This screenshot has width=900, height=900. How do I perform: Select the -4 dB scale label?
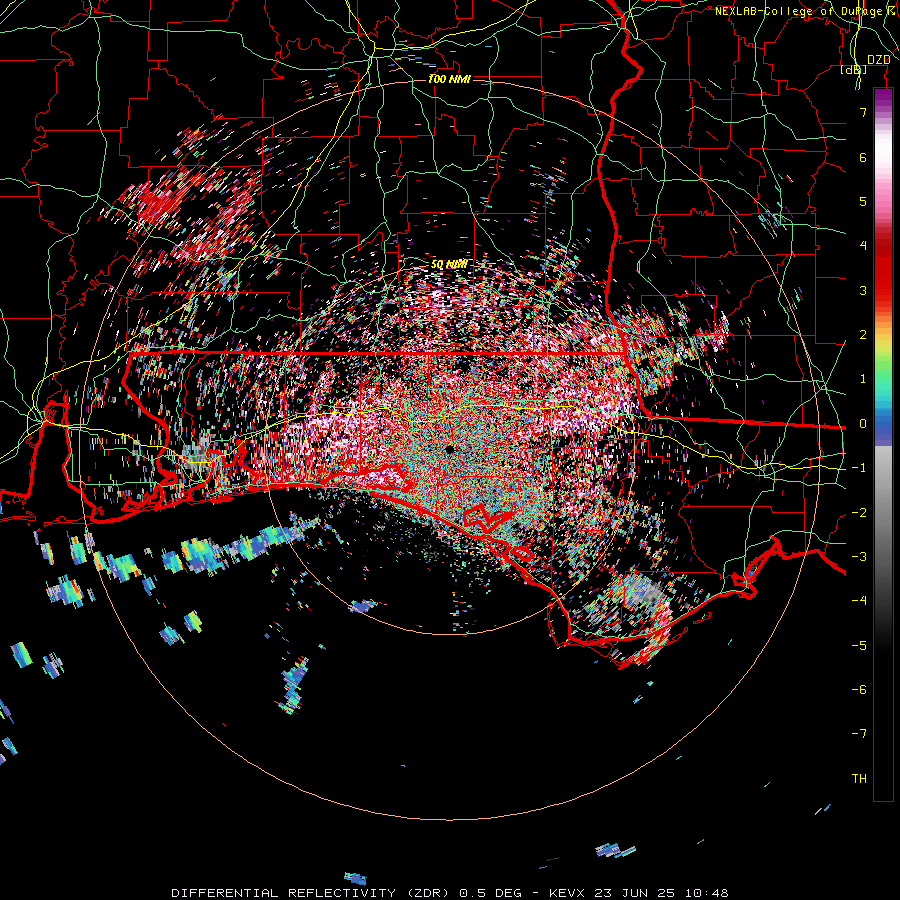(x=859, y=601)
